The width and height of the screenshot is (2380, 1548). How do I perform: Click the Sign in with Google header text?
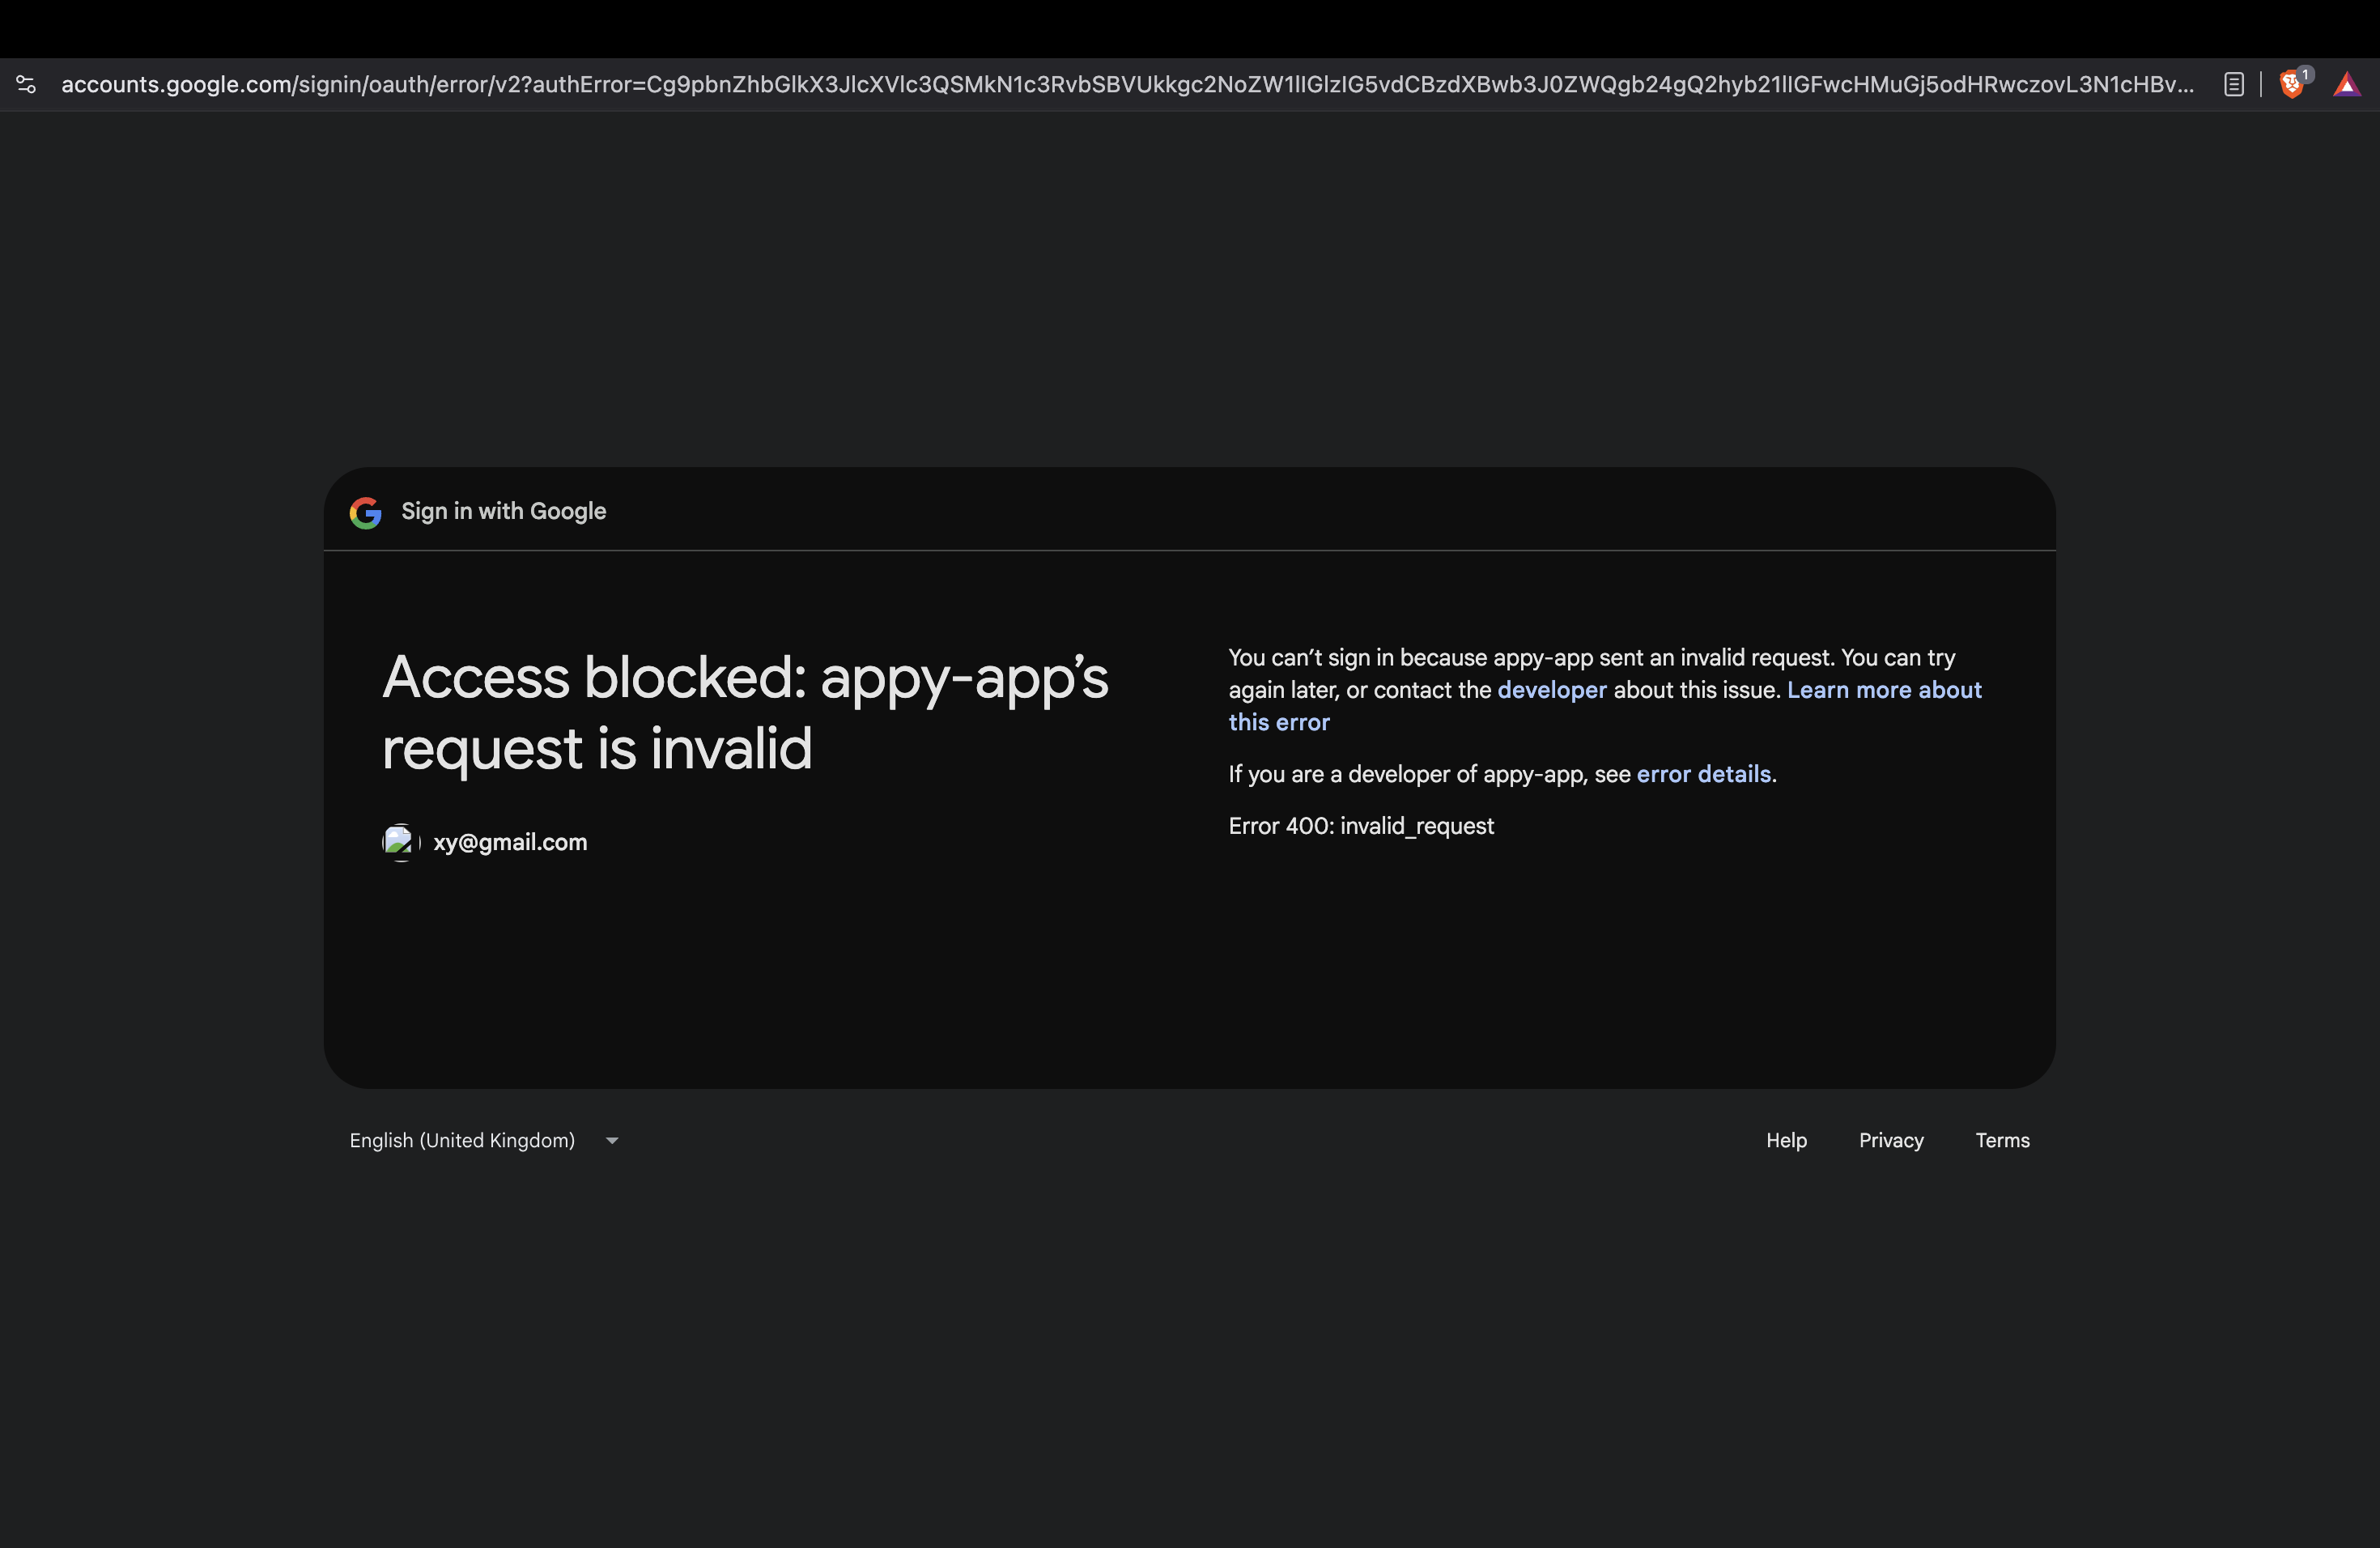[x=503, y=512]
